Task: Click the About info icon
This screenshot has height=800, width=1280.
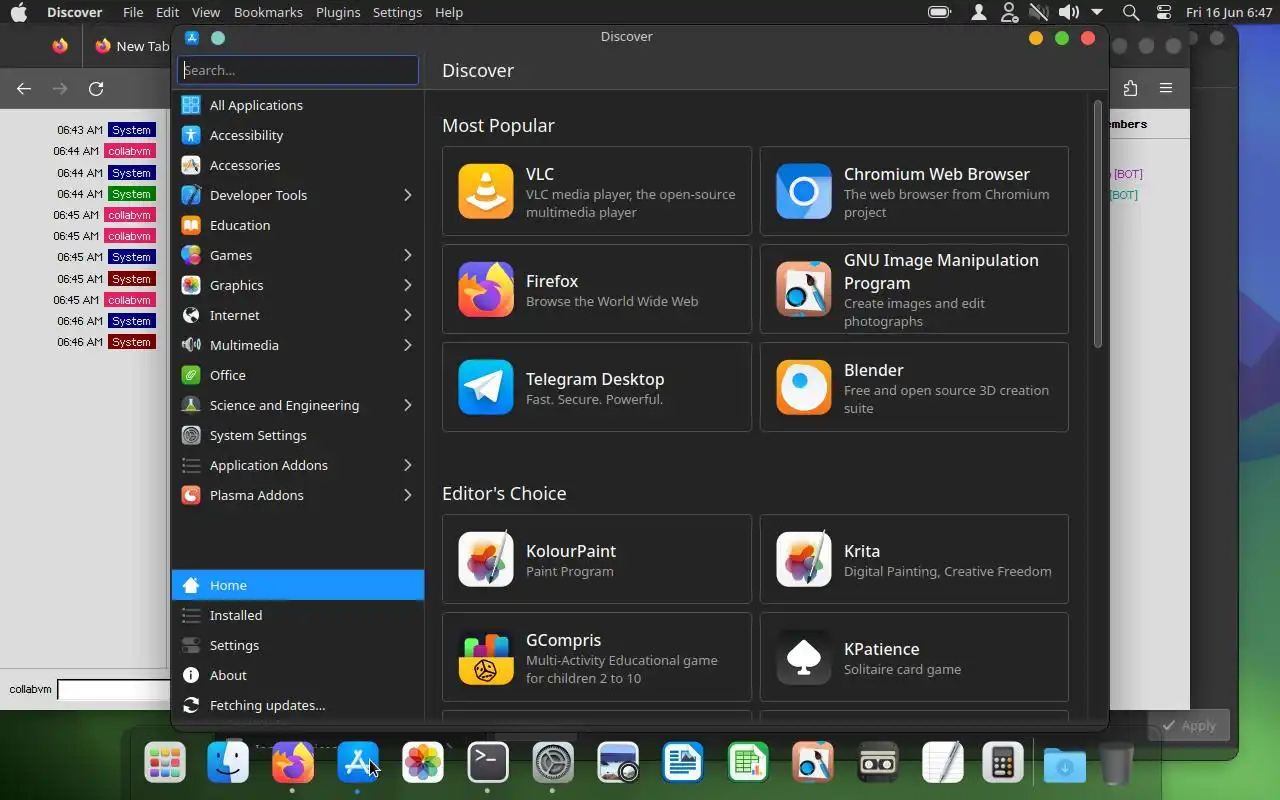Action: (191, 675)
